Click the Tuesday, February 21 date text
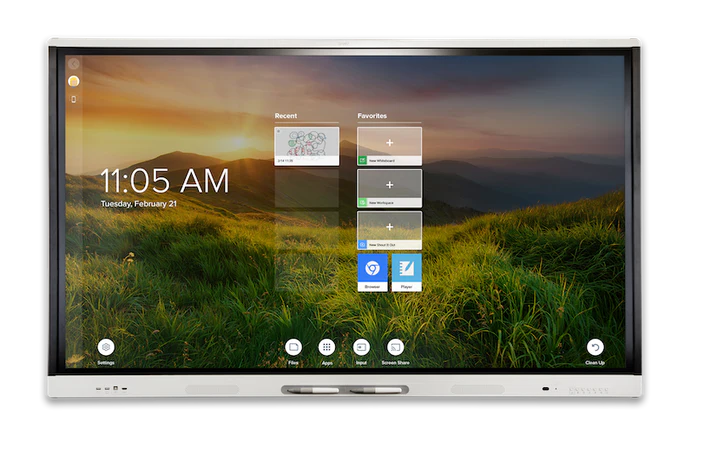The image size is (704, 462). tap(139, 203)
